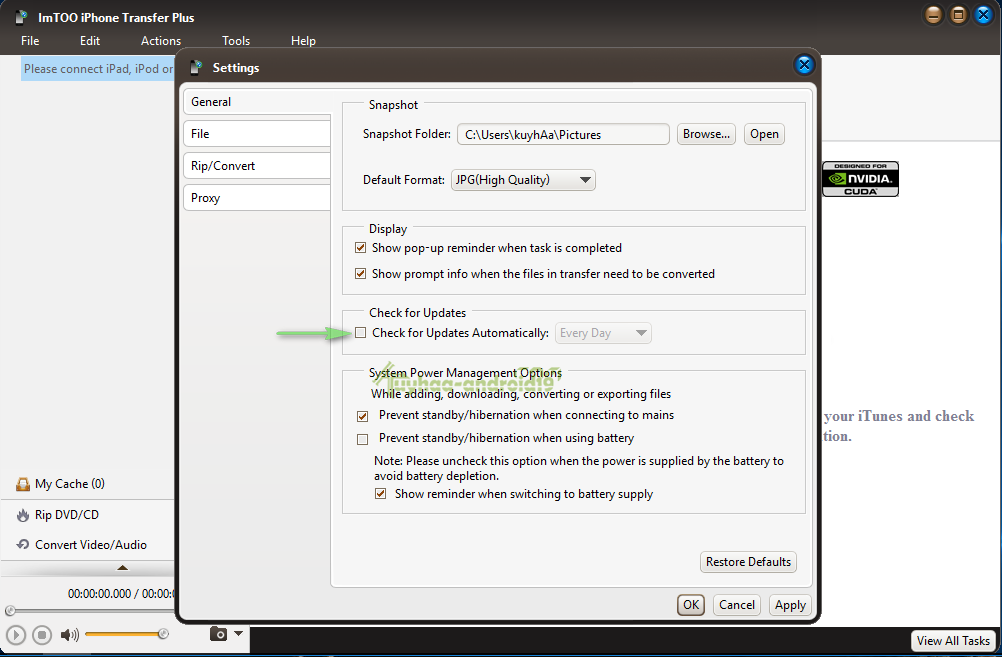Click the Stop button in player controls

(x=42, y=635)
